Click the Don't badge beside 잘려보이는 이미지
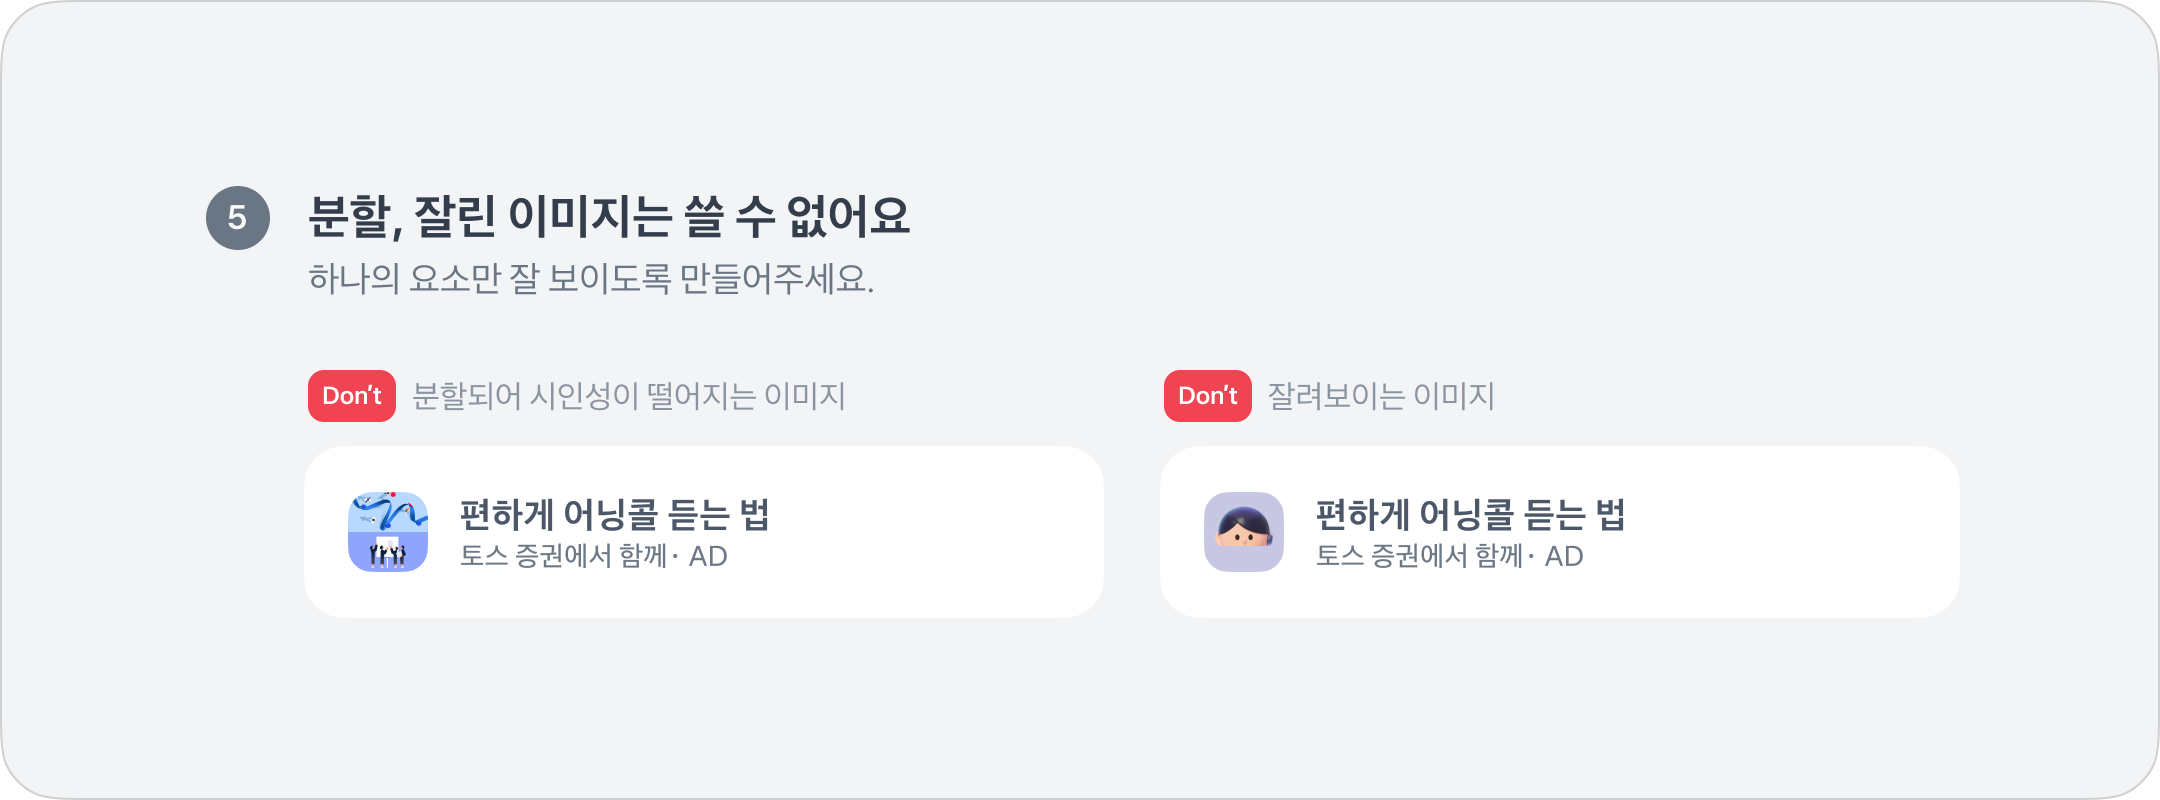Viewport: 2160px width, 800px height. coord(1208,396)
